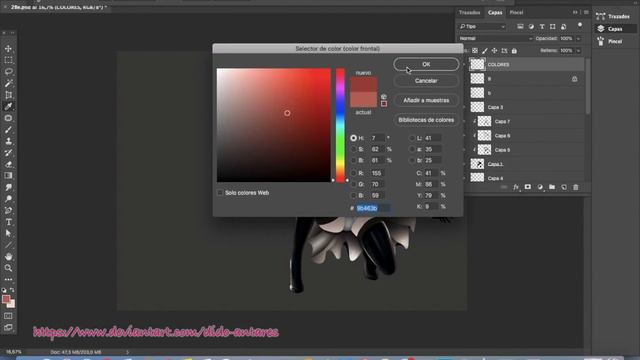Open the Opacidad slider arrow
This screenshot has height=360, width=640.
click(x=578, y=38)
